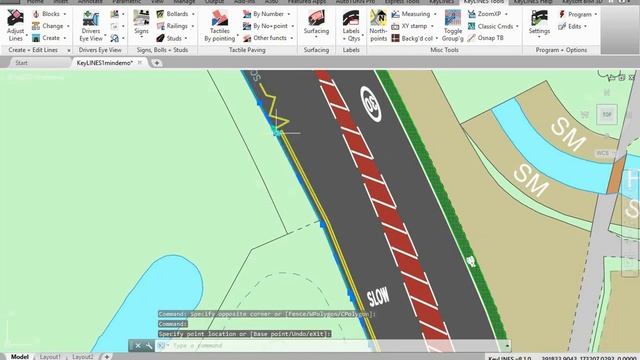Screen dimensions: 640x360
Task: Close the KeyLINES1mindemo tab
Action: pos(140,63)
